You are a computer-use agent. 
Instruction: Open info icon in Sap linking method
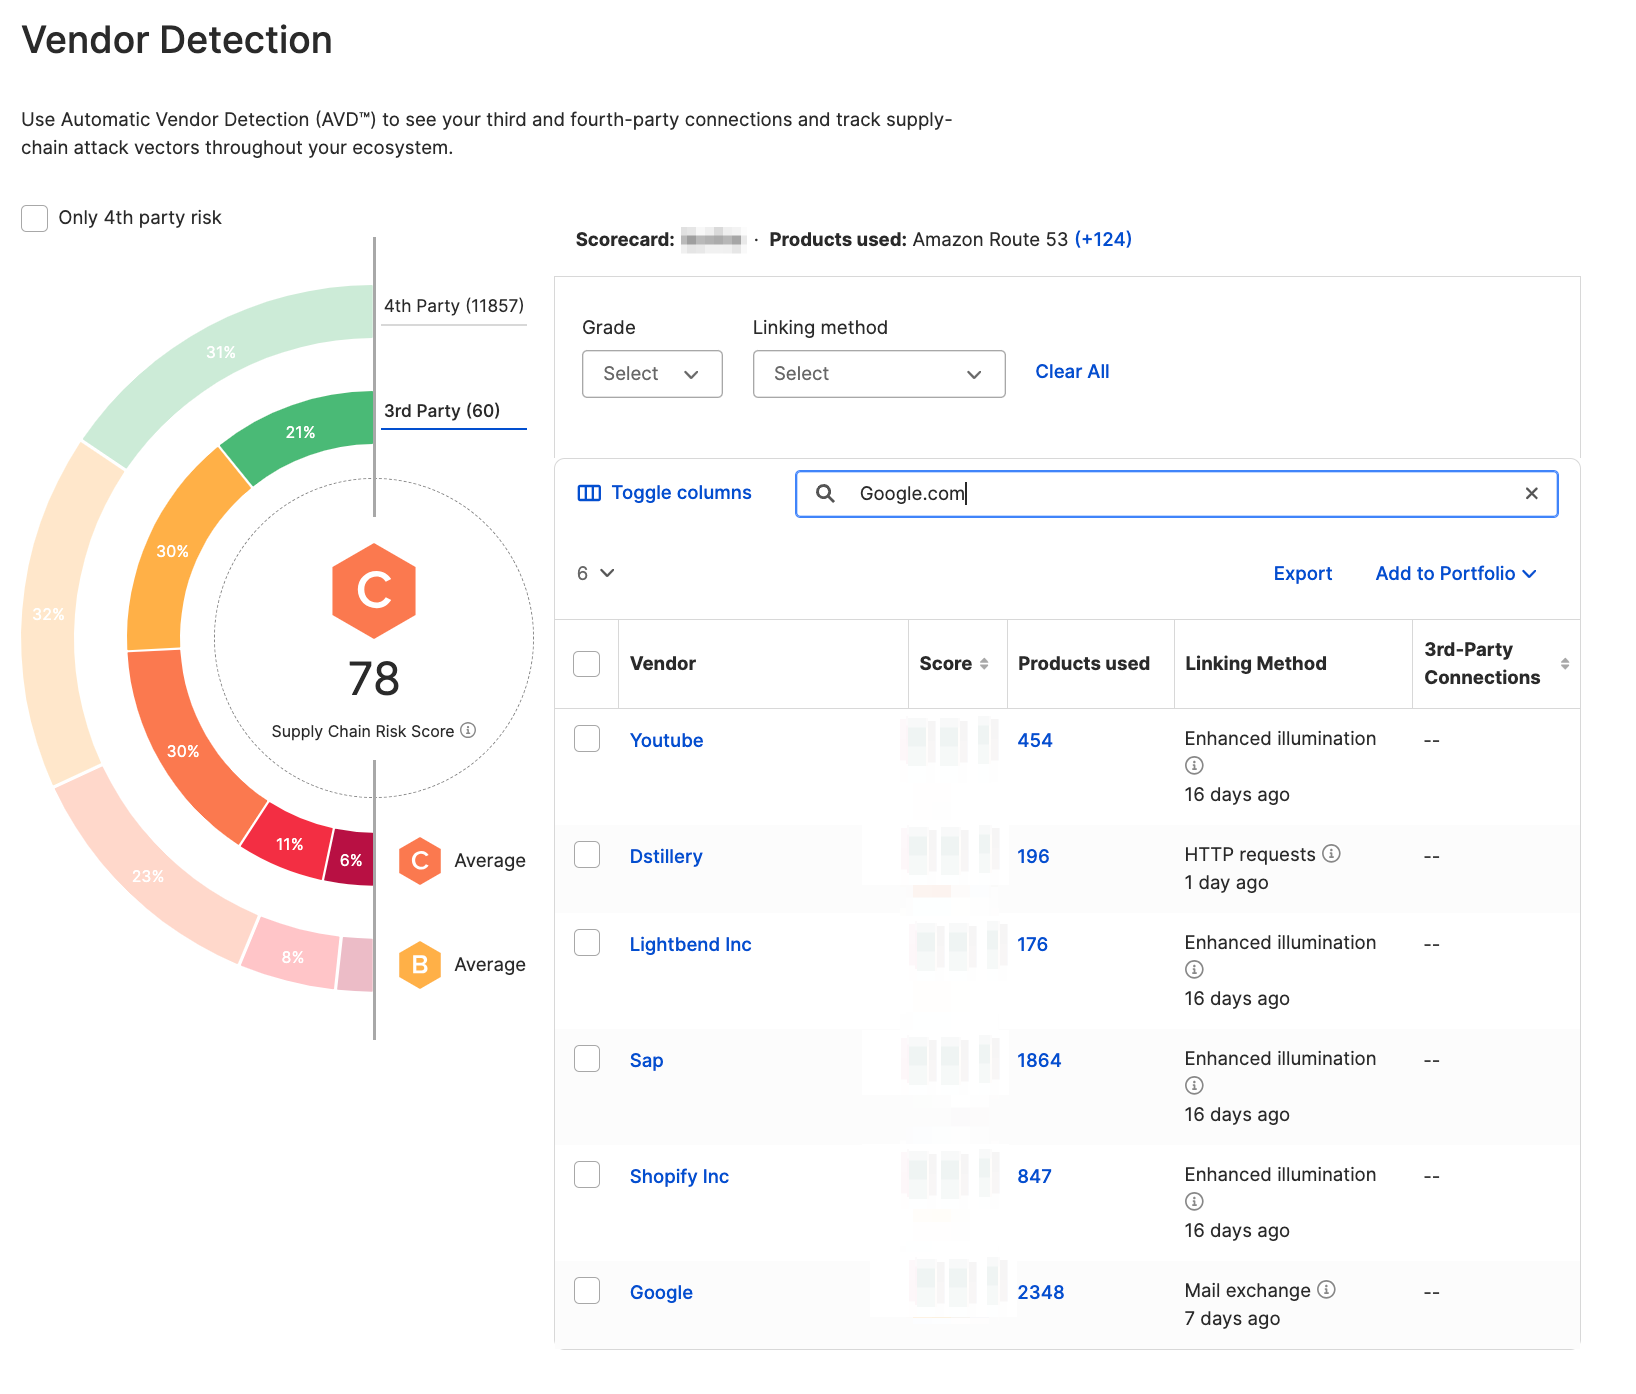1194,1086
